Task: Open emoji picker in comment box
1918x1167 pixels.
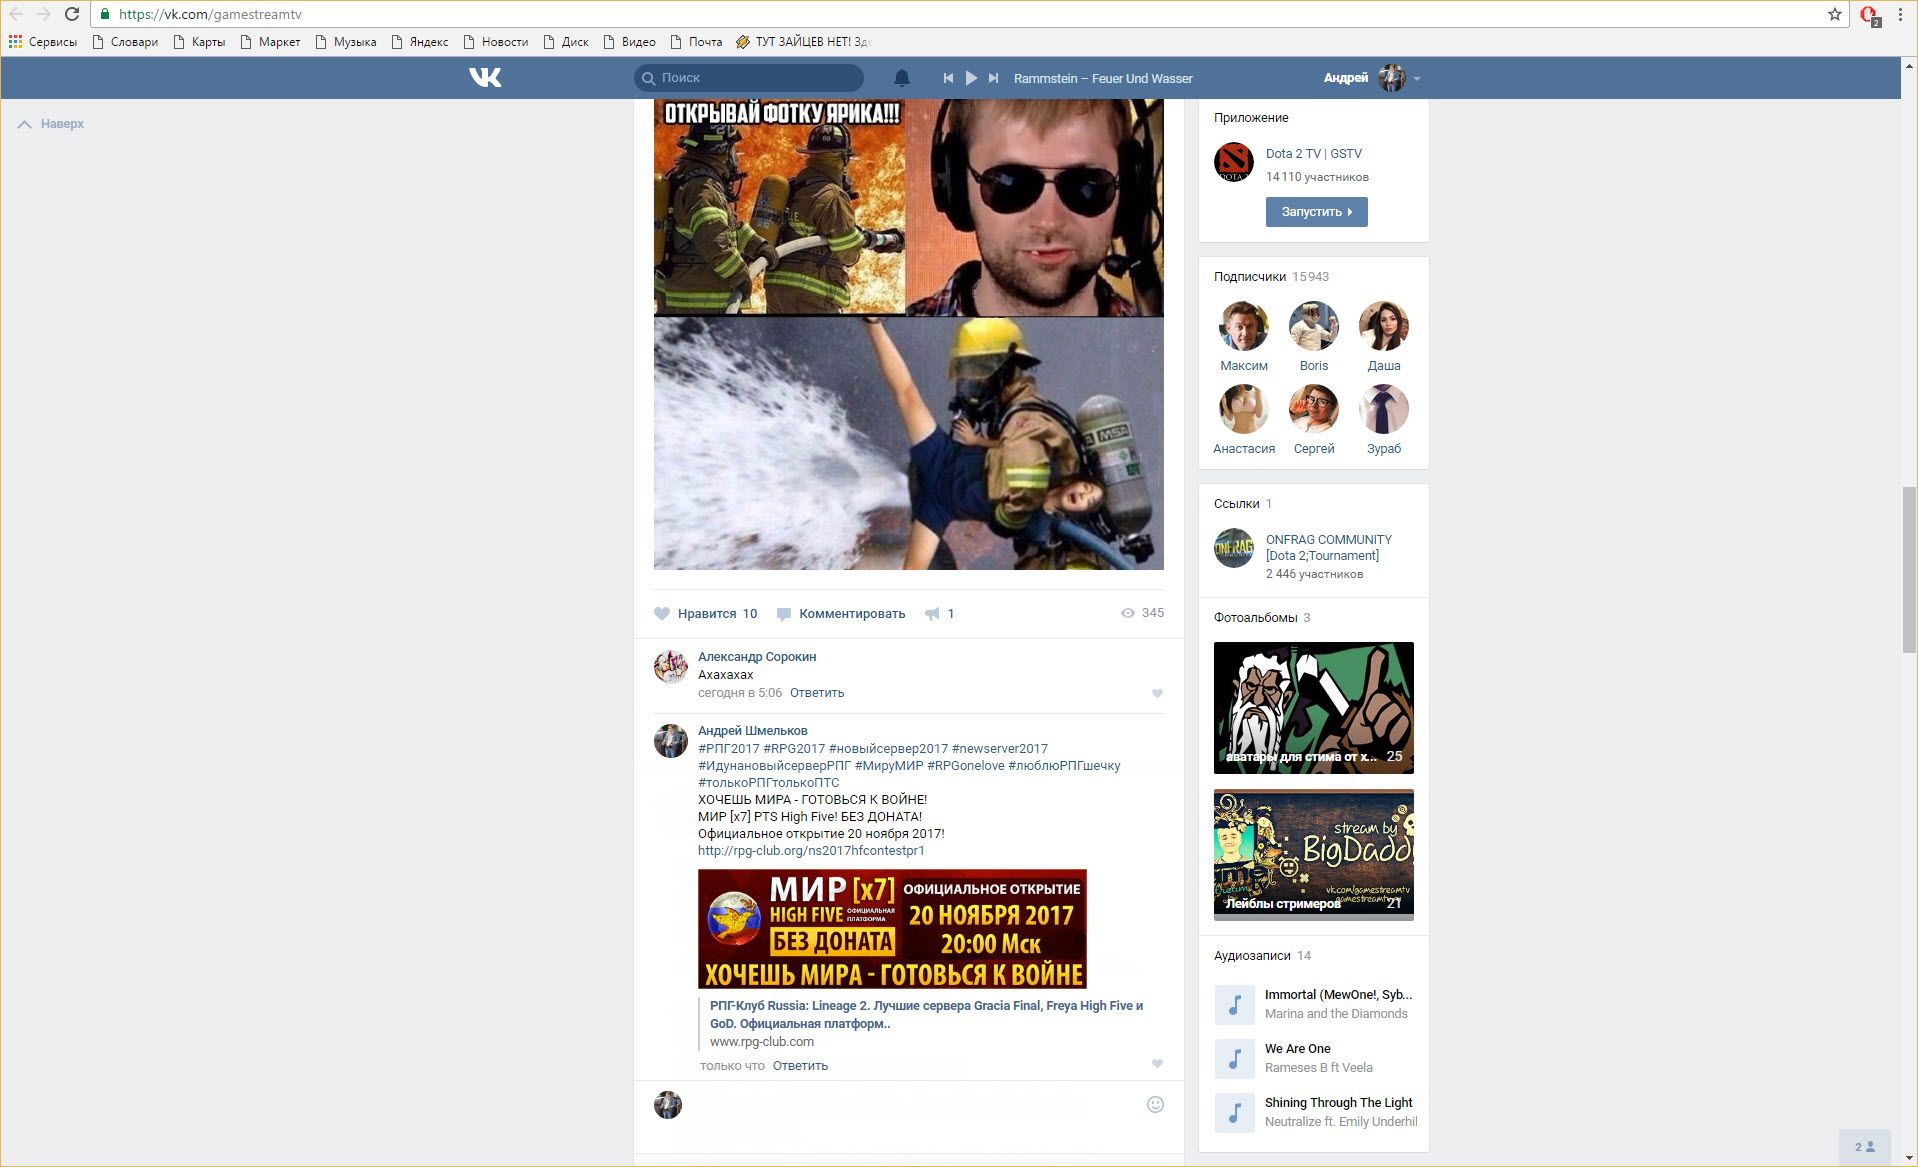Action: tap(1155, 1105)
